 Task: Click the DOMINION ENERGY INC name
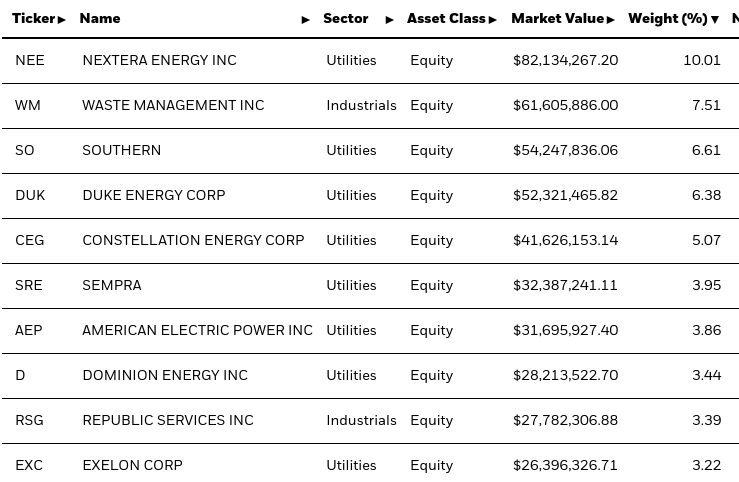tap(165, 375)
